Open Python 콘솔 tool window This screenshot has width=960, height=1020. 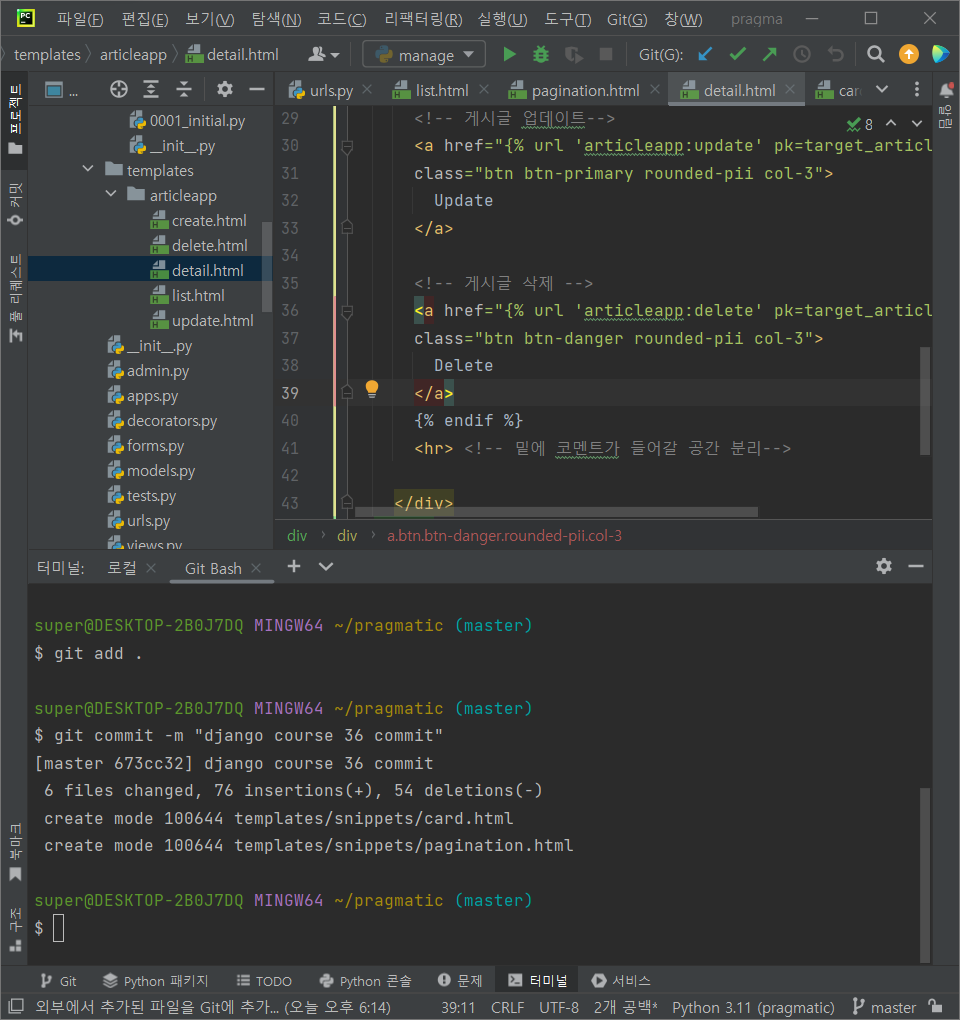tap(366, 980)
